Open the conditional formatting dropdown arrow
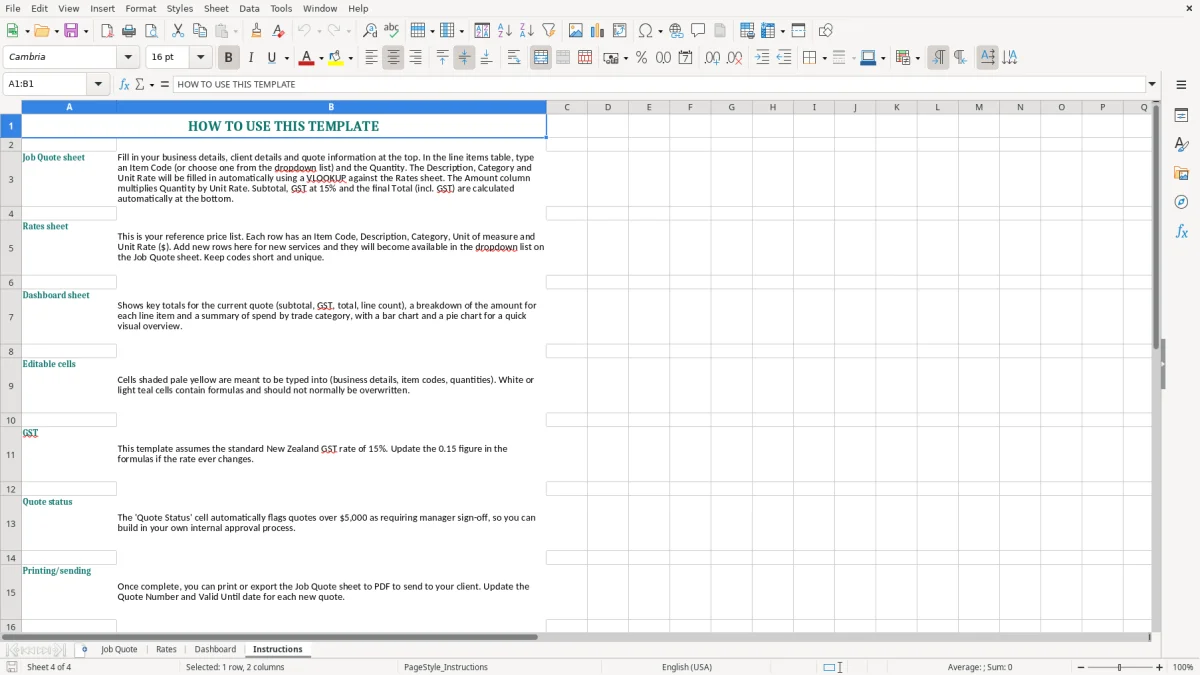1200x675 pixels. [x=917, y=58]
